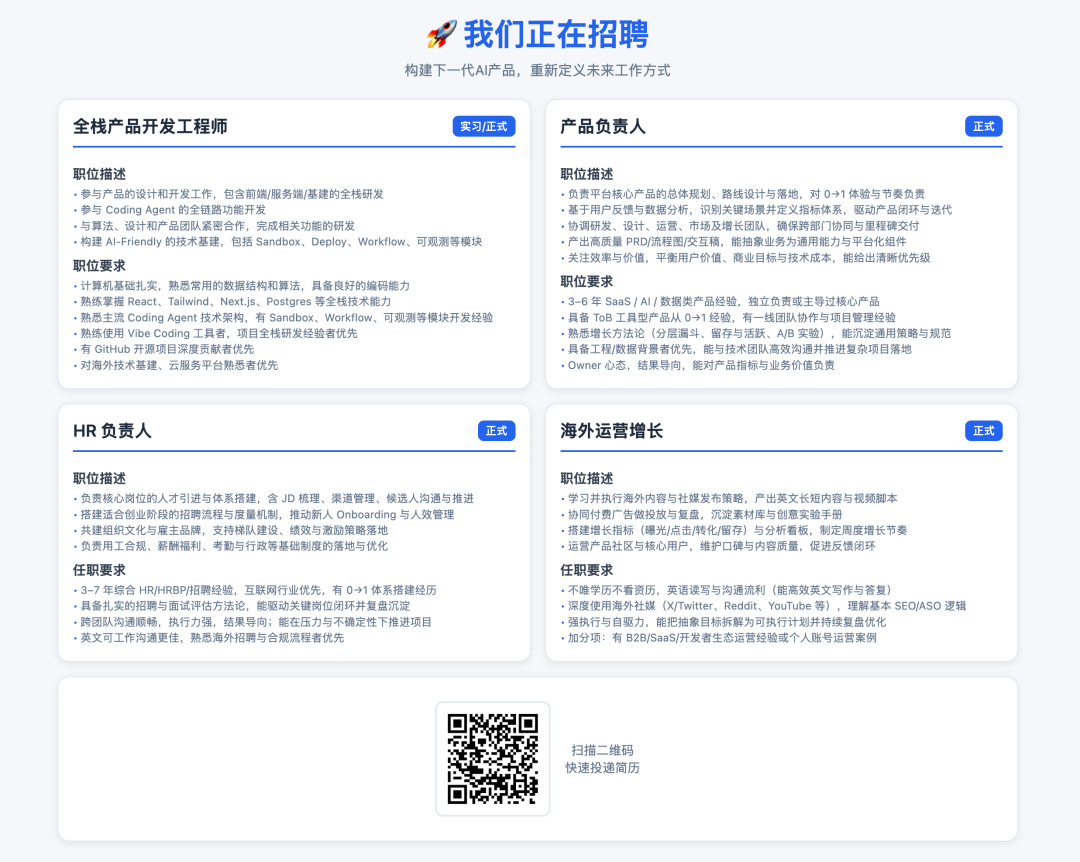Click 职位描述 heading under 全栈产品开发工程师
This screenshot has width=1080, height=862.
[x=99, y=174]
